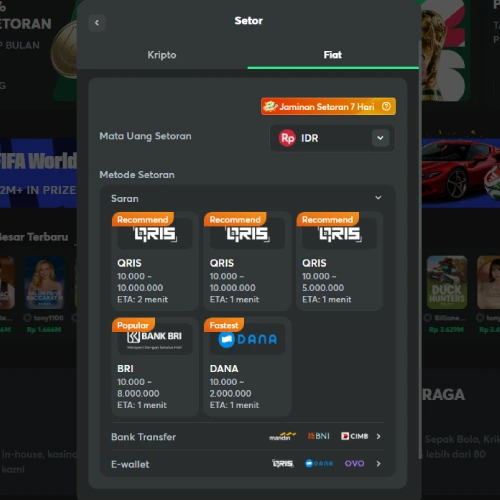Click the Bank BRI logo
This screenshot has width=500, height=500.
coord(155,339)
